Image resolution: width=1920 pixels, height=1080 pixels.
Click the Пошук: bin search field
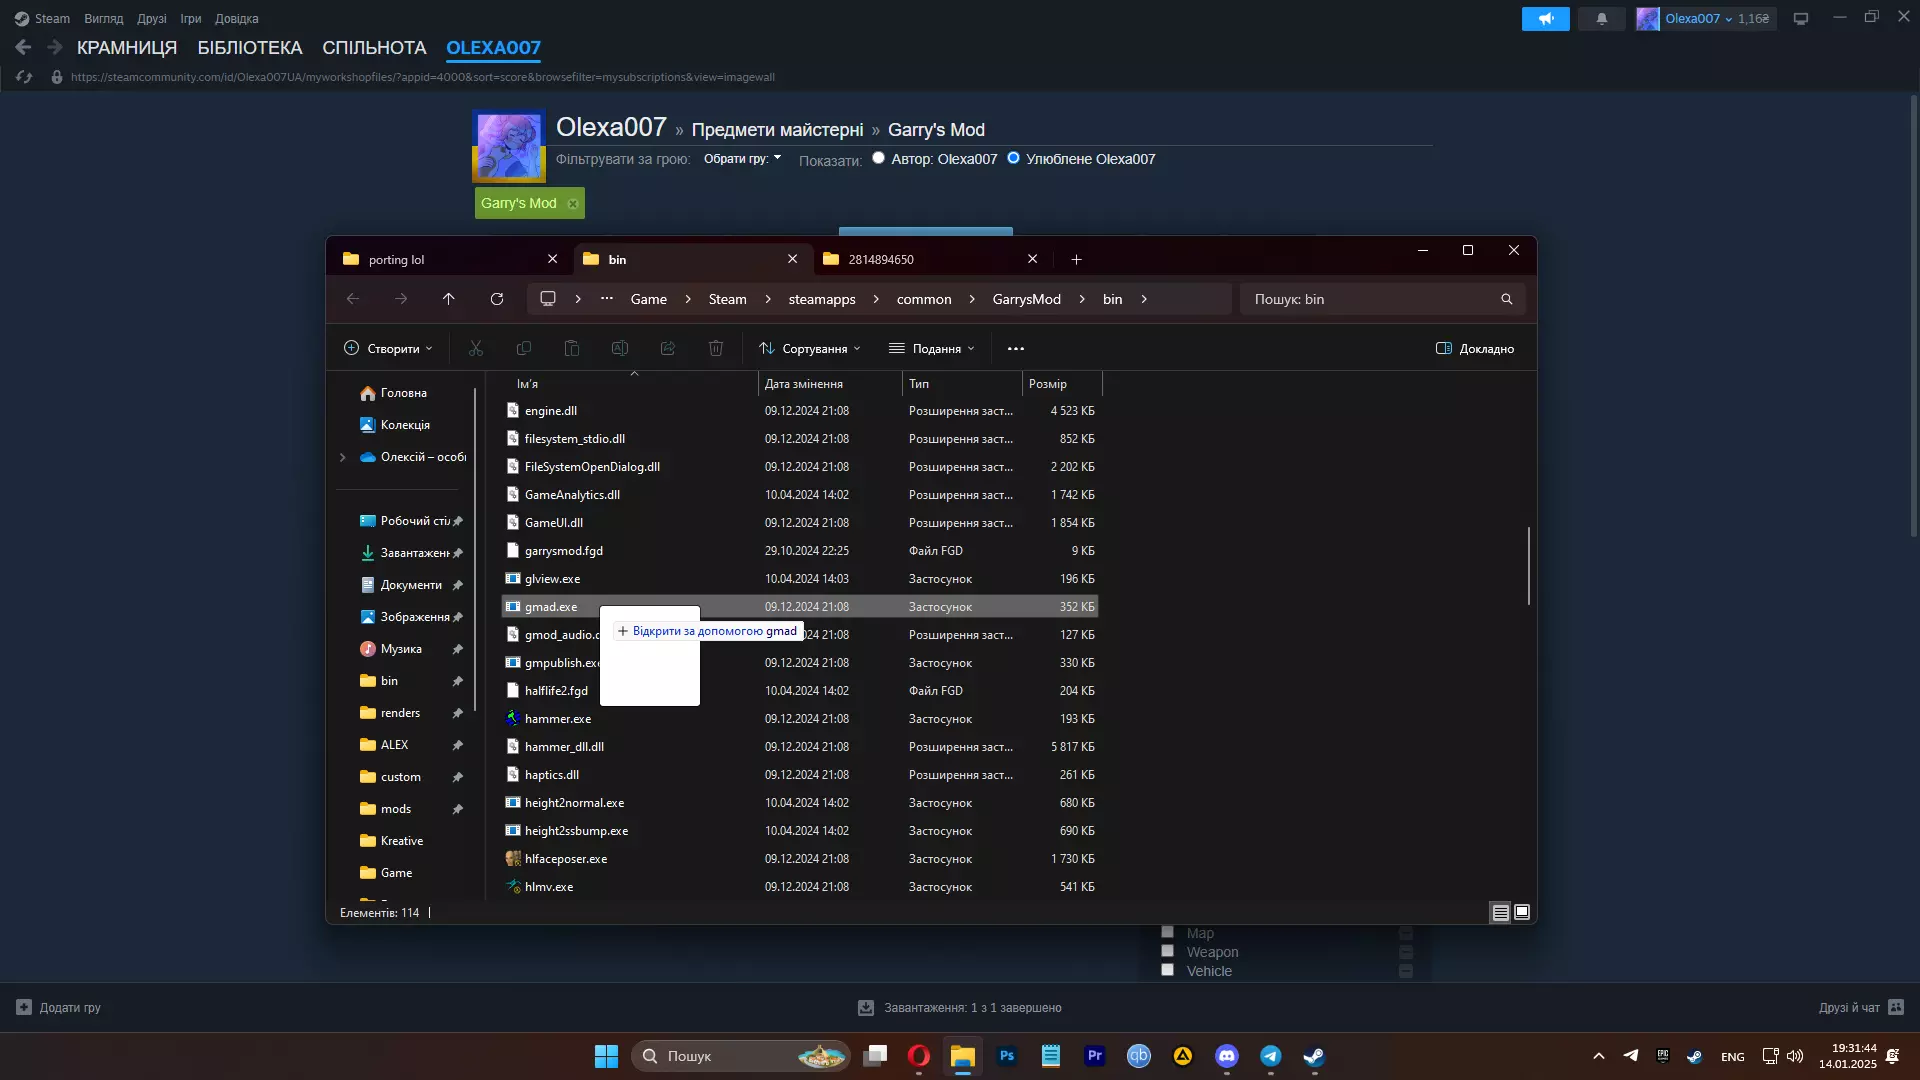[1370, 299]
